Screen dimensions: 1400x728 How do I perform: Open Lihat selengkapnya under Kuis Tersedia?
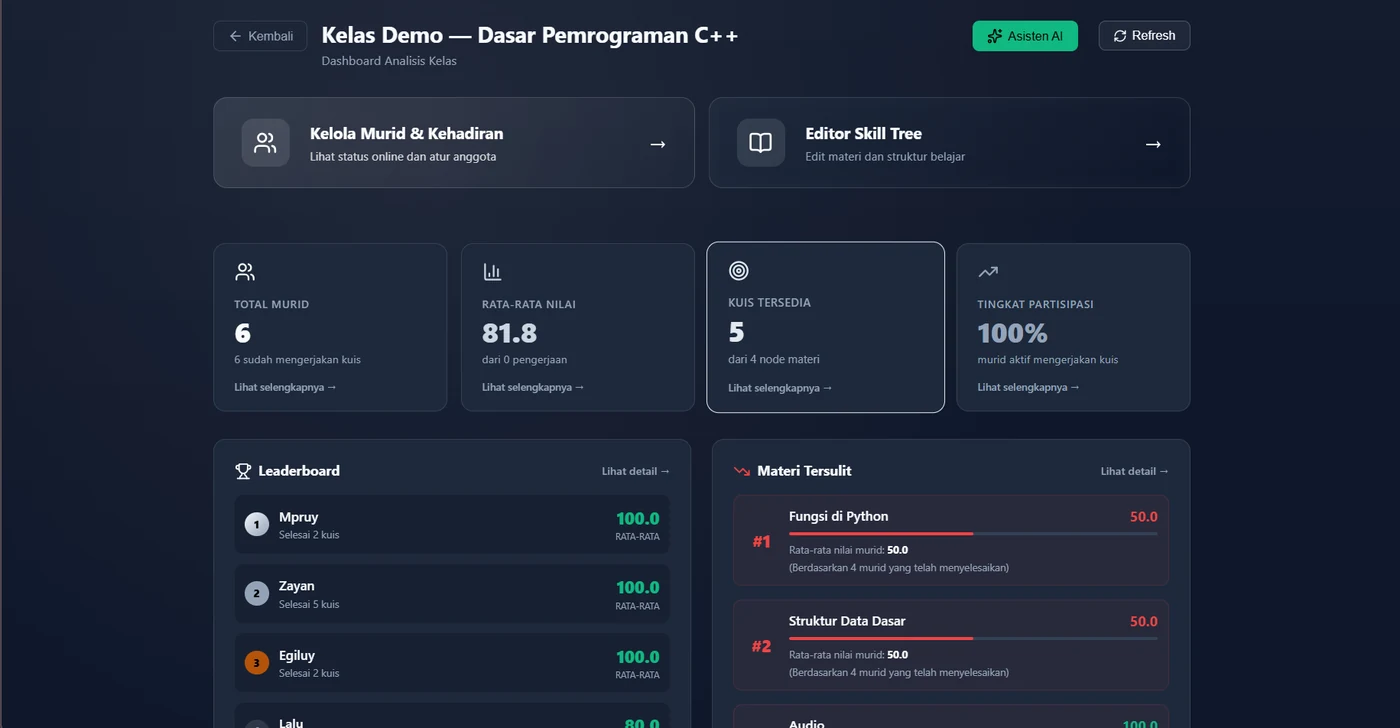click(780, 388)
